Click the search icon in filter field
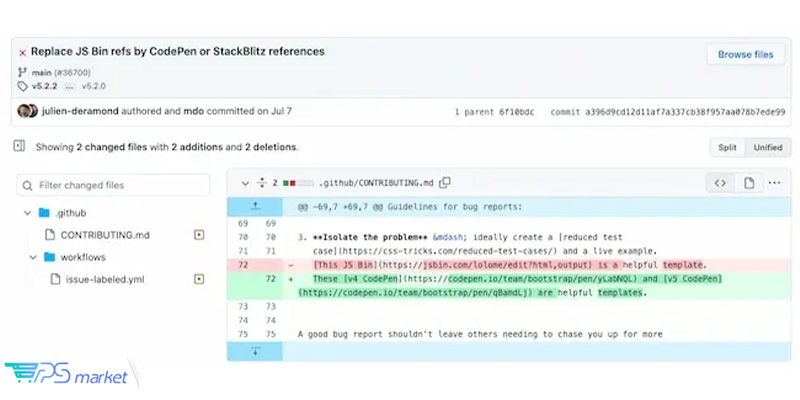Image resolution: width=800 pixels, height=400 pixels. tap(28, 185)
